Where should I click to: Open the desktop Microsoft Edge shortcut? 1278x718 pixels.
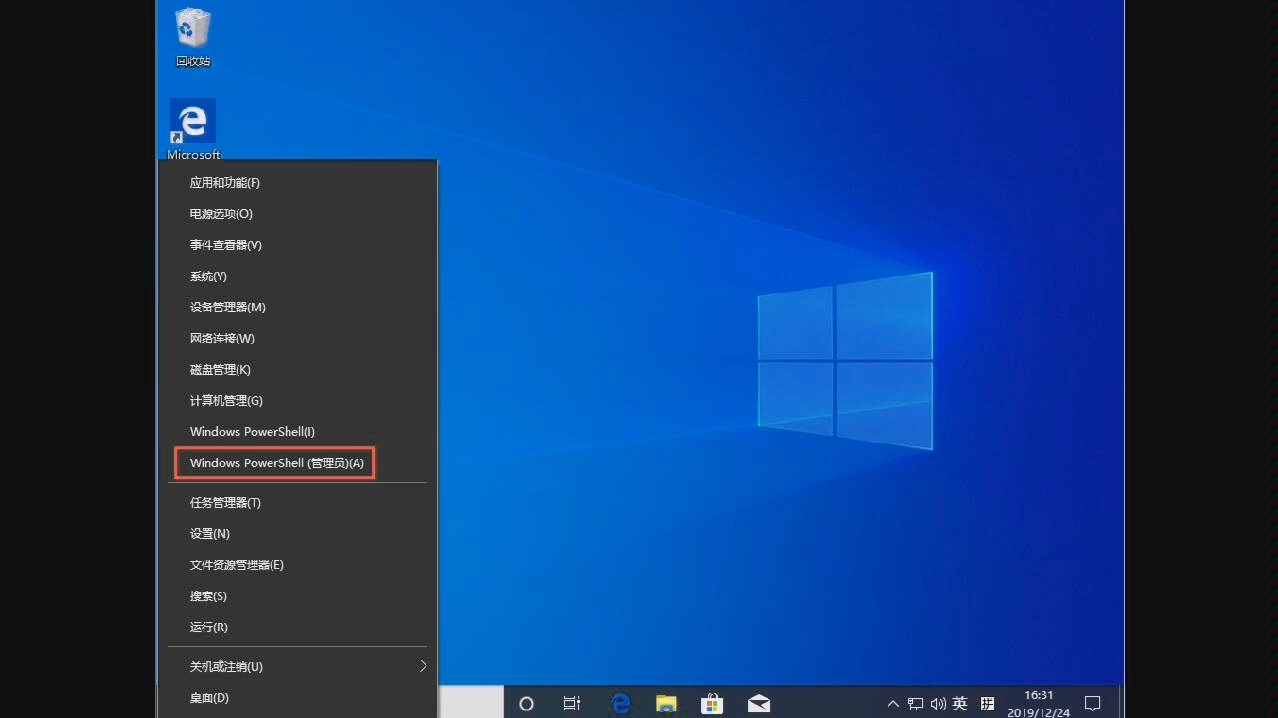pyautogui.click(x=192, y=120)
